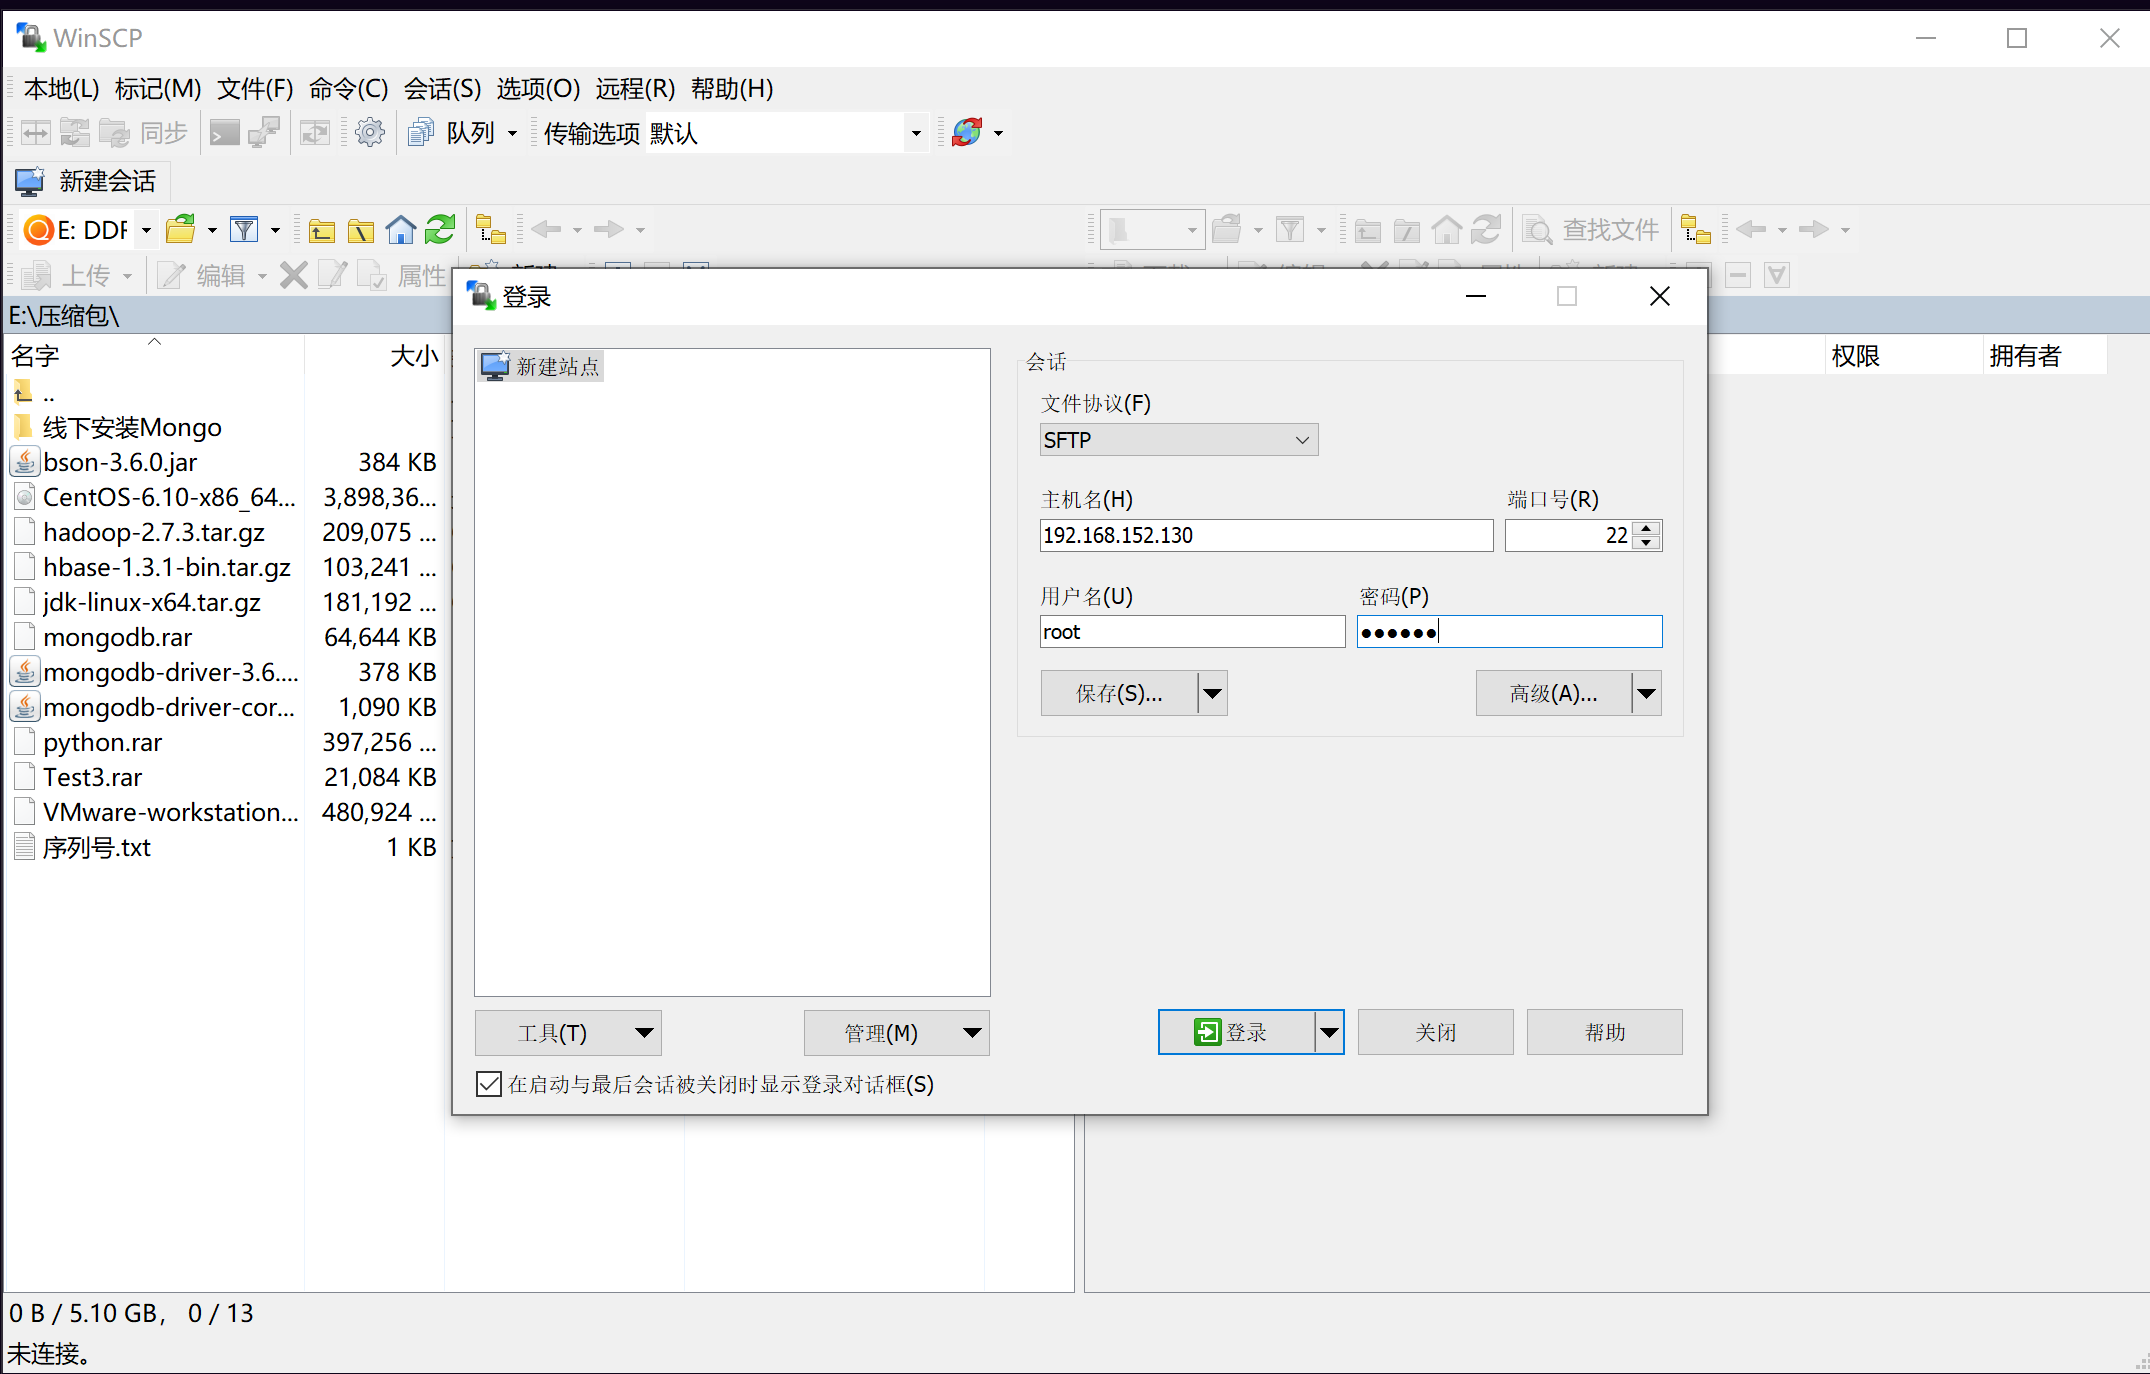Image resolution: width=2150 pixels, height=1374 pixels.
Task: Click 高级(A)... button
Action: 1553,693
